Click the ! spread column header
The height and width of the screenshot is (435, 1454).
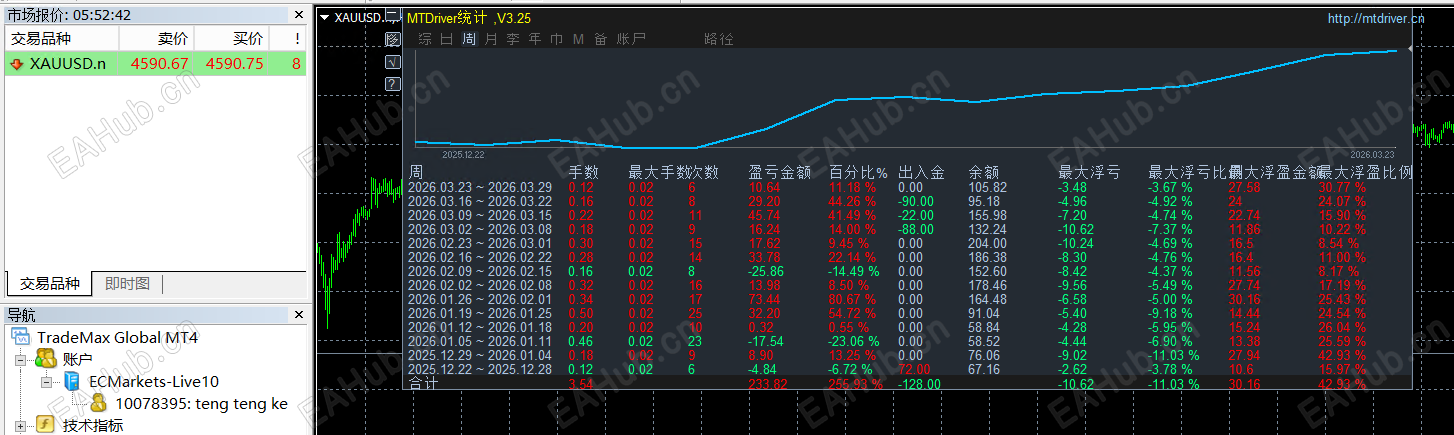pyautogui.click(x=287, y=39)
